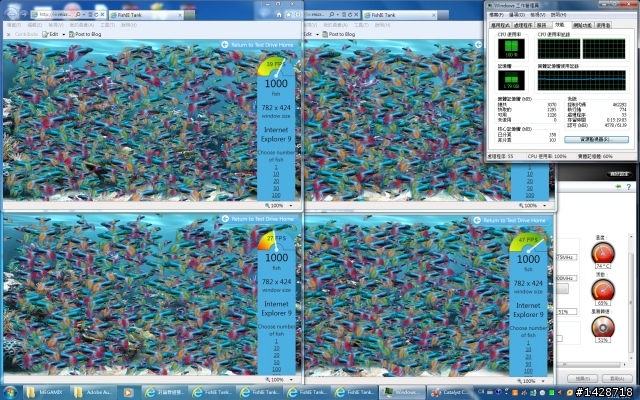Choose 50 fish in top-right fish tank

tap(529, 188)
